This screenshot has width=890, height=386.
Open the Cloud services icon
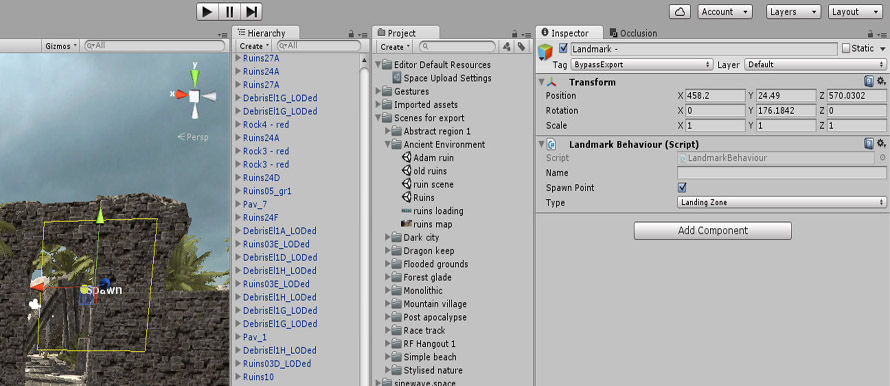click(x=679, y=11)
